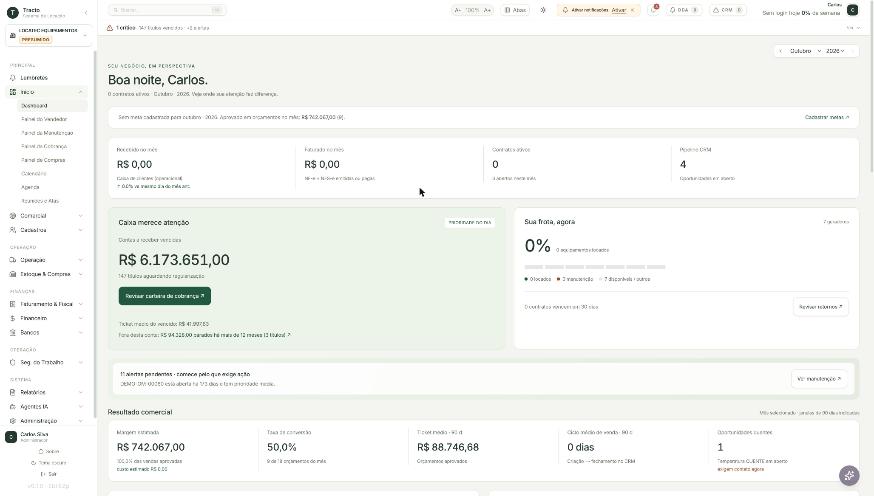Click the DDA button in top bar
This screenshot has height=496, width=874.
click(x=683, y=10)
